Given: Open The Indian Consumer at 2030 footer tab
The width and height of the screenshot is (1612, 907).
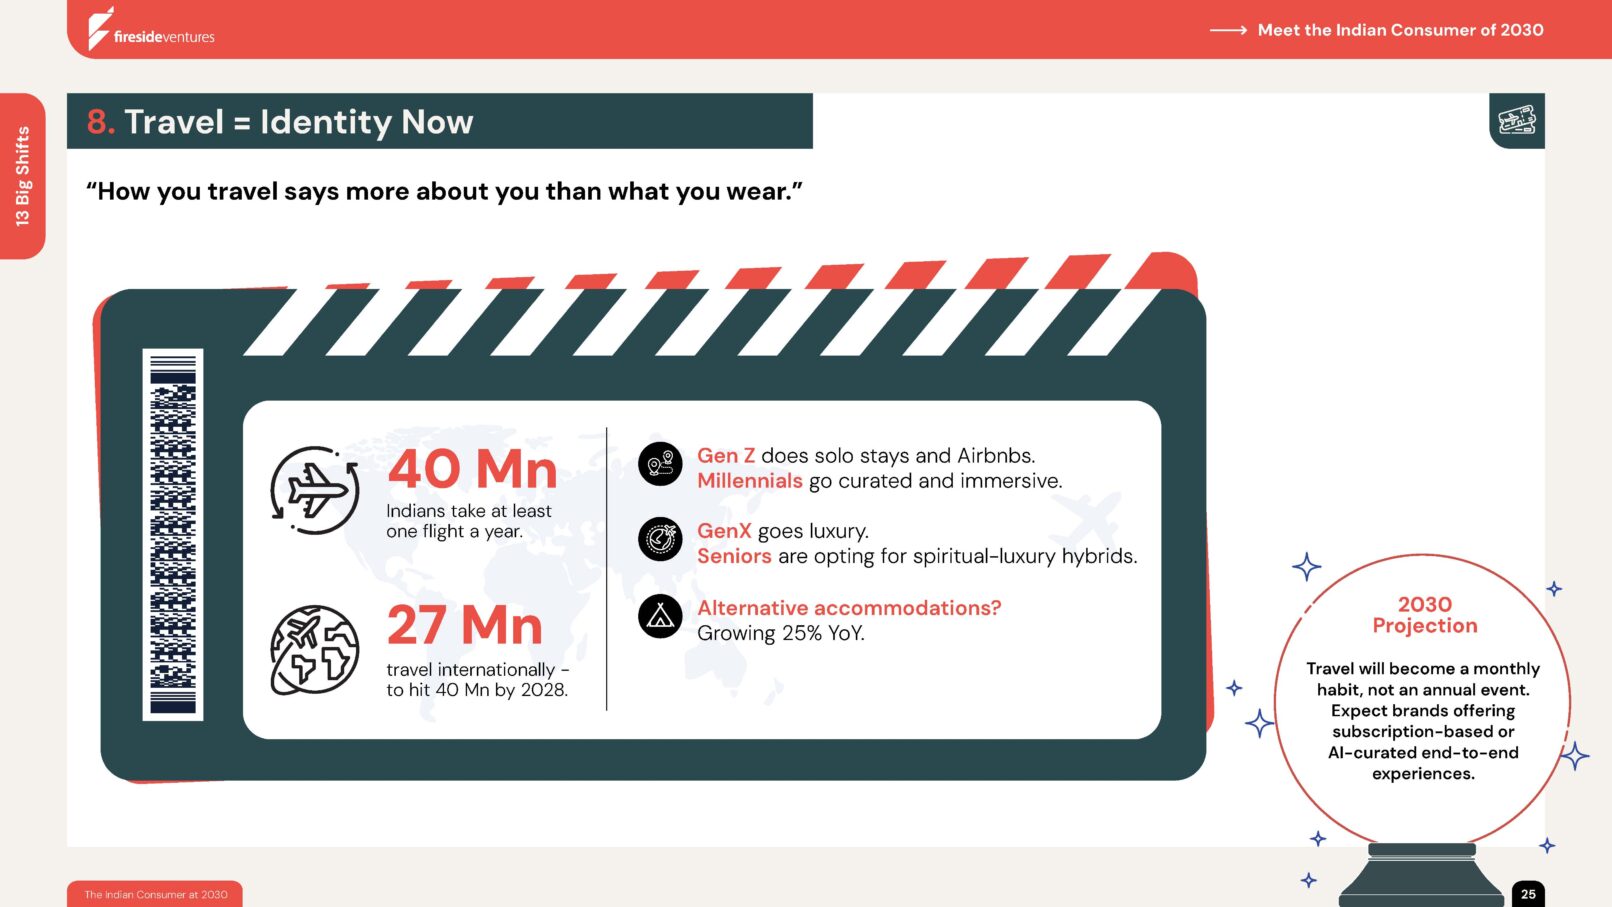Looking at the screenshot, I should pos(155,894).
